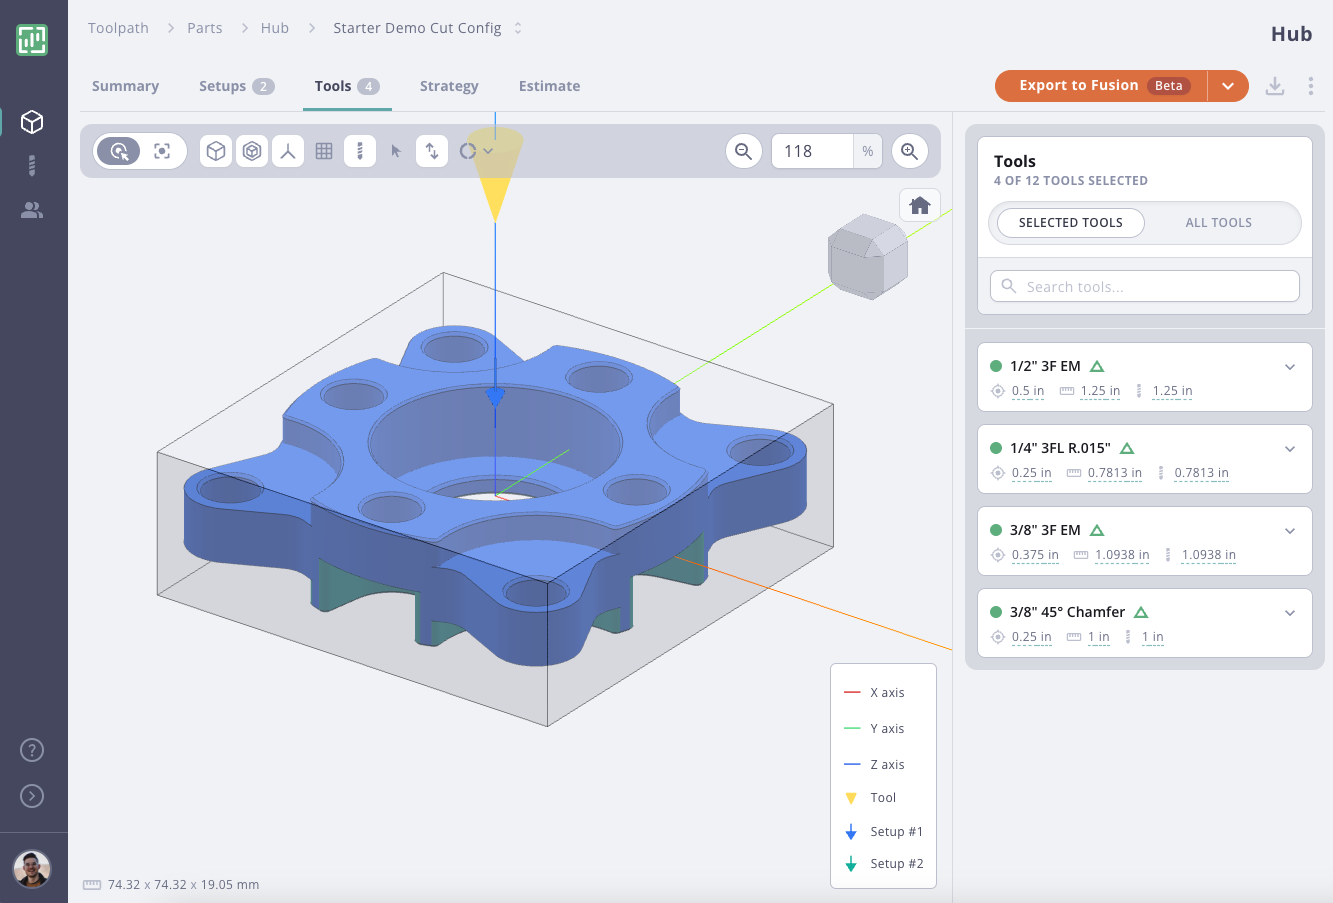Image resolution: width=1333 pixels, height=903 pixels.
Task: Click the Export to Fusion button
Action: [x=1081, y=86]
